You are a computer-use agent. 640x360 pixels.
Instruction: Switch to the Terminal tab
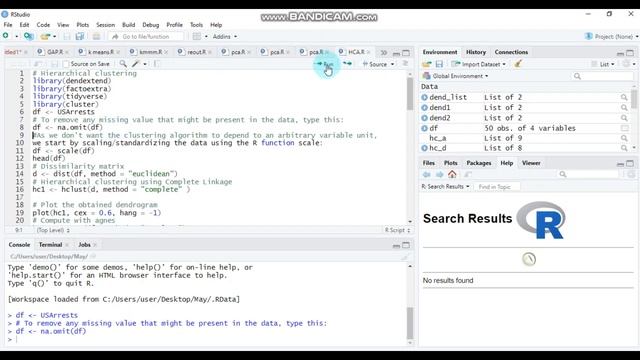(50, 245)
